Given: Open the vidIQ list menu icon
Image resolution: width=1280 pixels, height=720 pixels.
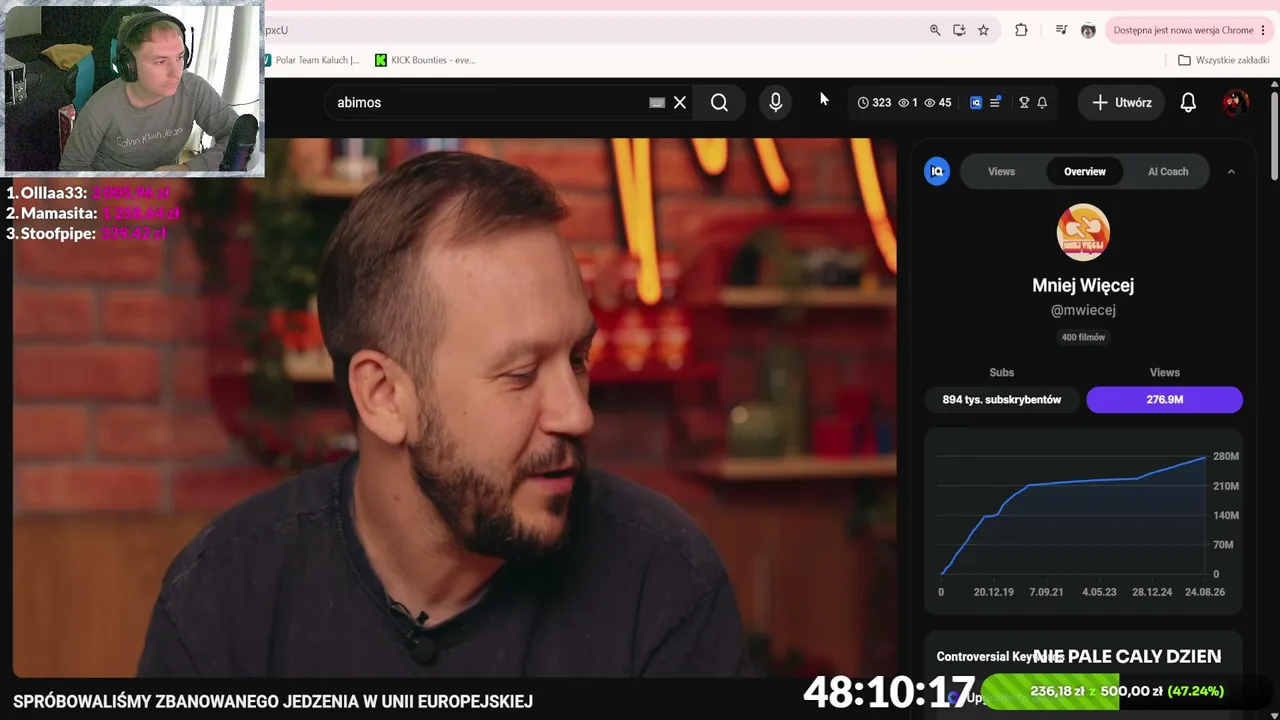Looking at the screenshot, I should (x=995, y=102).
